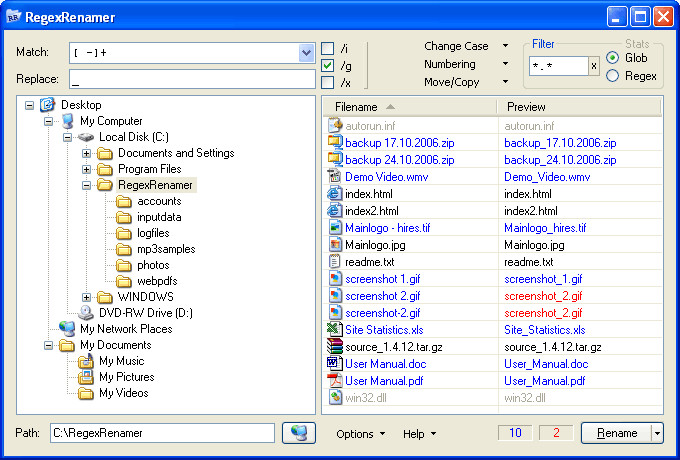Collapse the RegexRenamer folder node
680x460 pixels.
pos(86,185)
